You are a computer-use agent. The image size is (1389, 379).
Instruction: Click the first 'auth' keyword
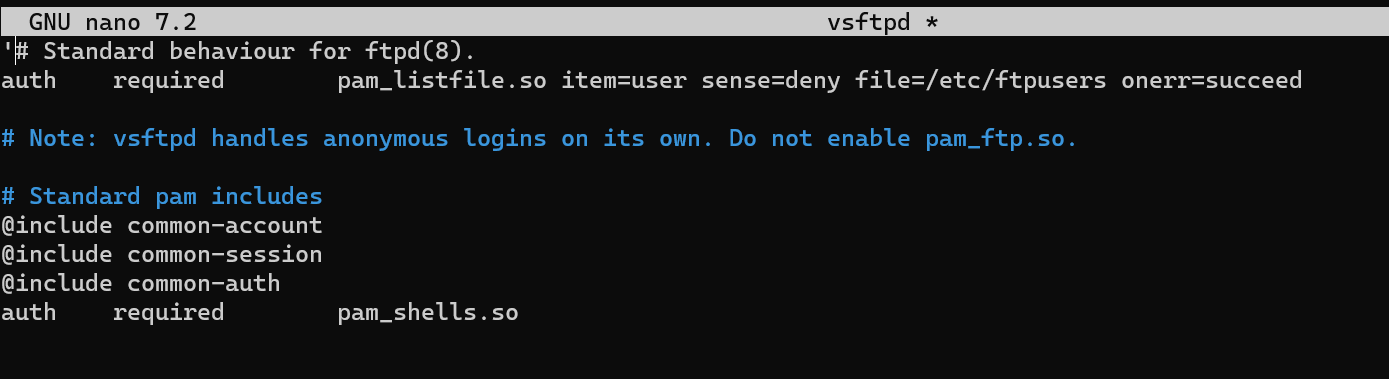29,80
